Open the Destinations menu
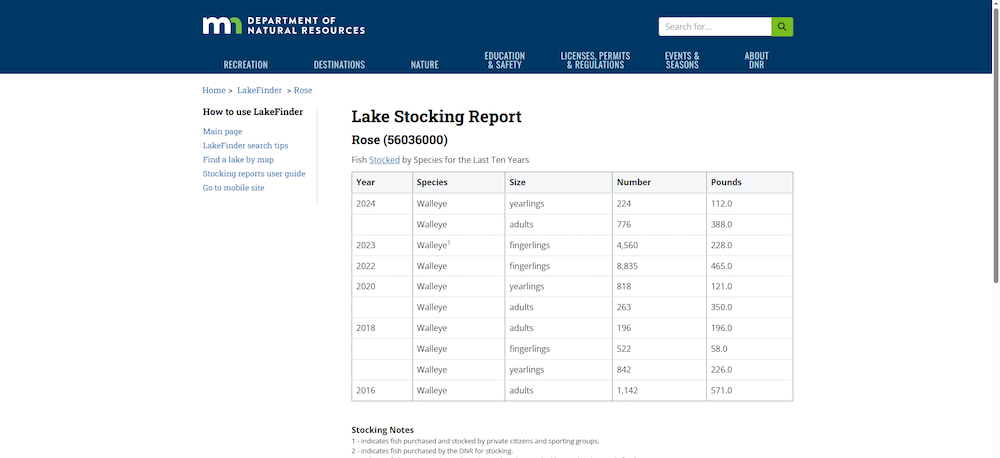The image size is (1000, 458). click(x=339, y=65)
